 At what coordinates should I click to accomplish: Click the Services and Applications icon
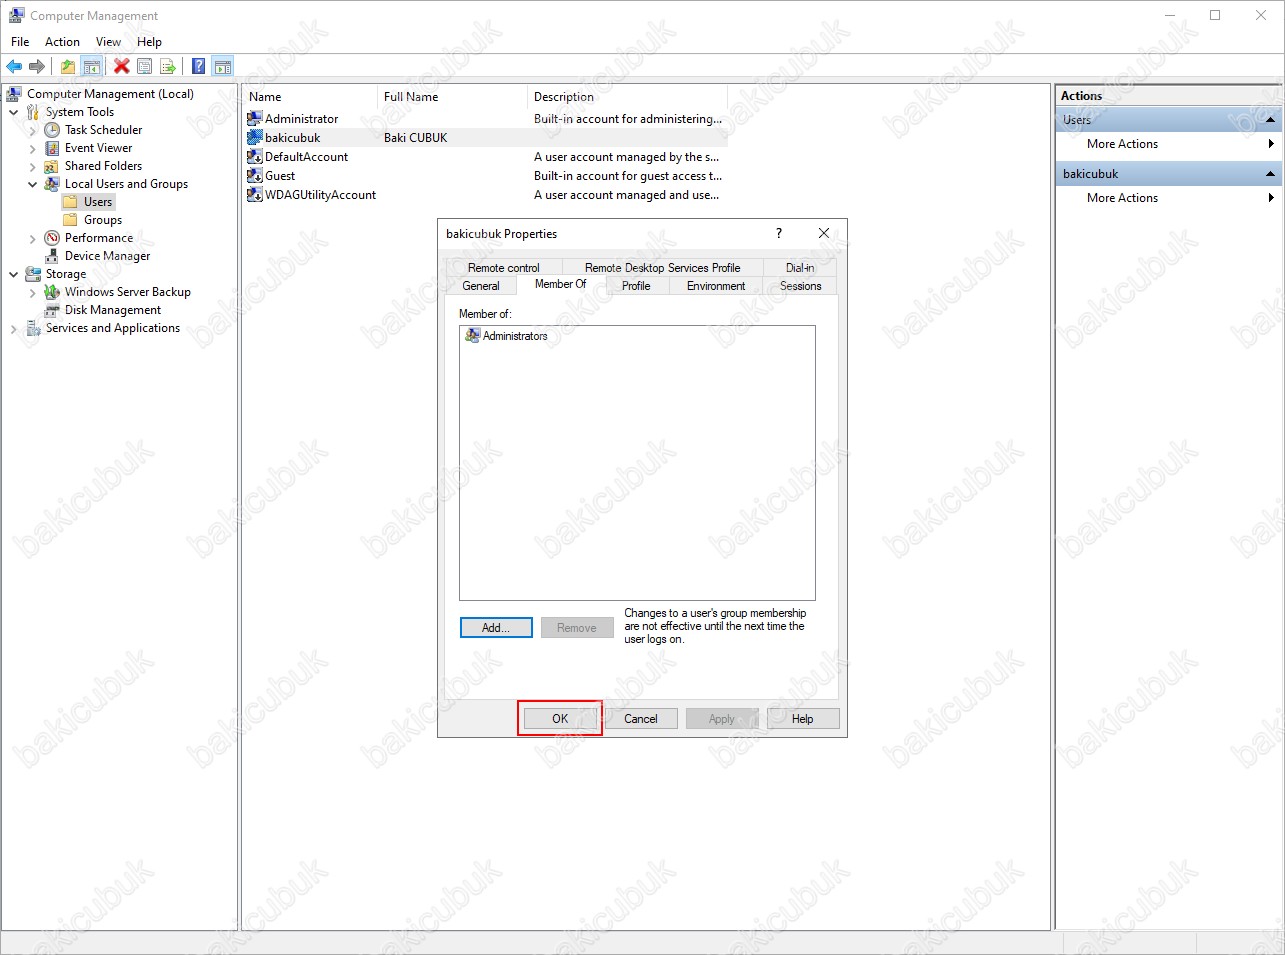coord(33,328)
